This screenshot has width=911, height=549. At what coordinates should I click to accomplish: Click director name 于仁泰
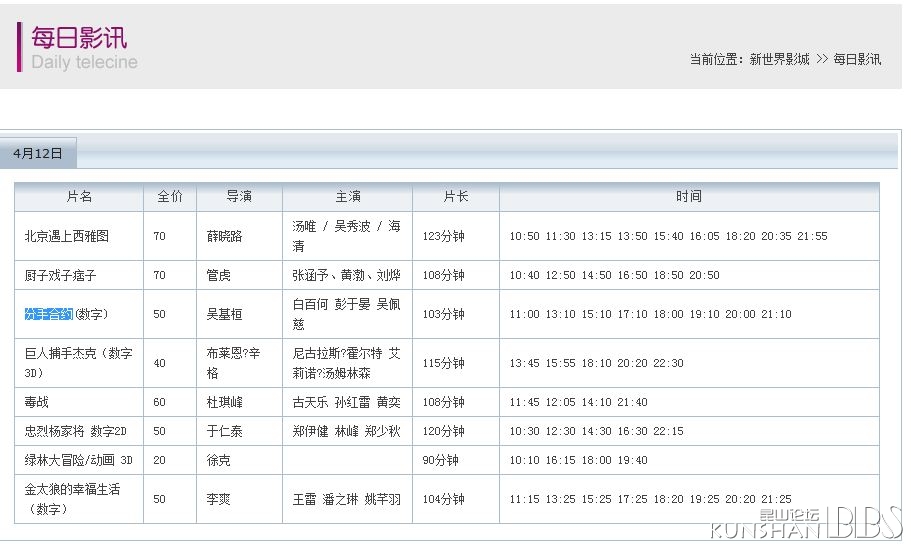click(224, 431)
